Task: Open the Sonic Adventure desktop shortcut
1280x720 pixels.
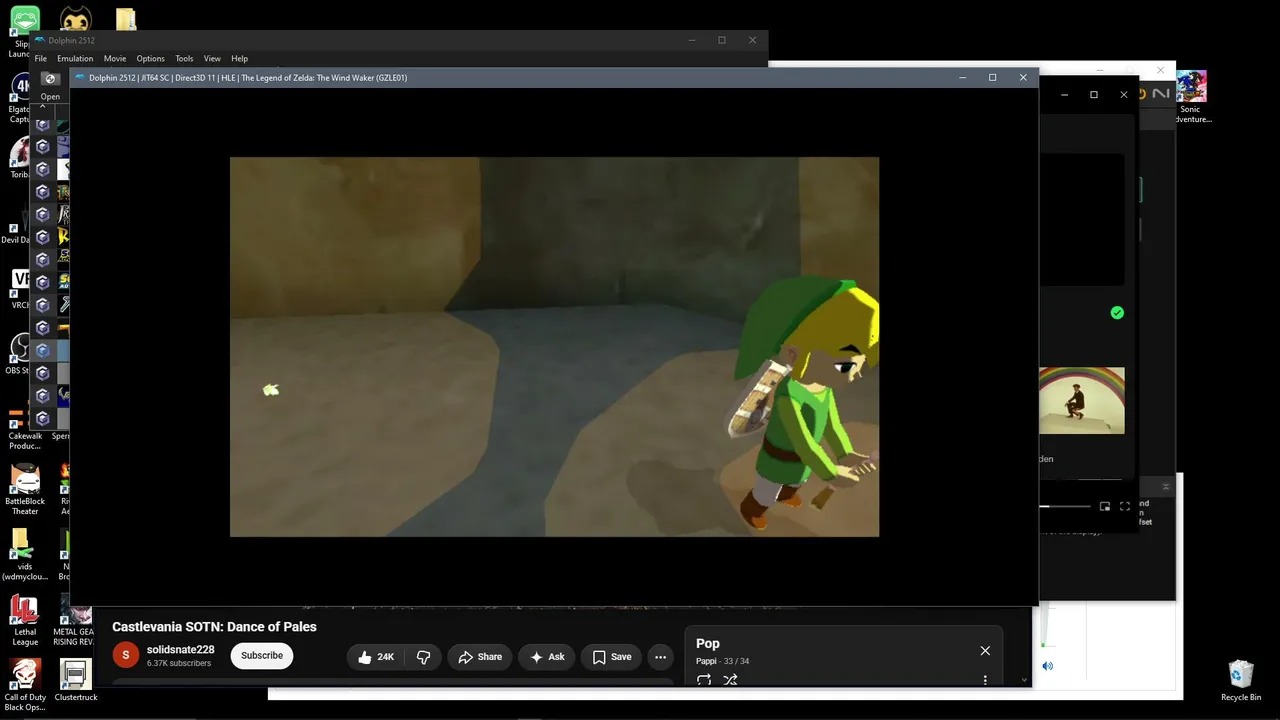Action: click(1191, 96)
